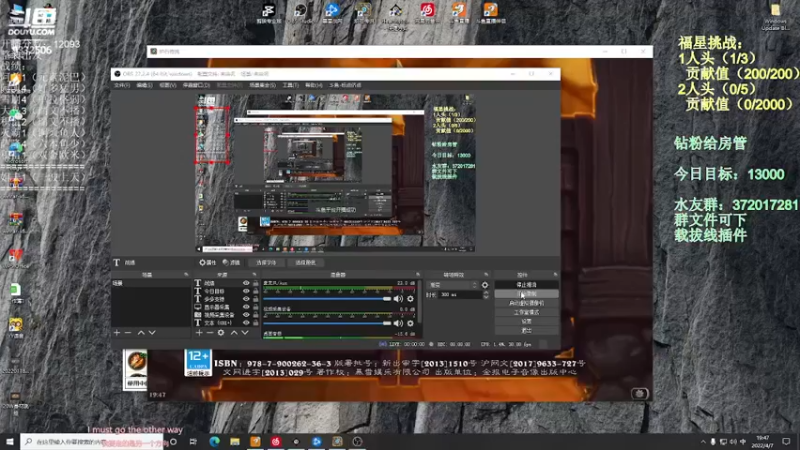Image resolution: width=800 pixels, height=450 pixels.
Task: Open the 视频采集设备 audio gear settings
Action: (x=410, y=323)
